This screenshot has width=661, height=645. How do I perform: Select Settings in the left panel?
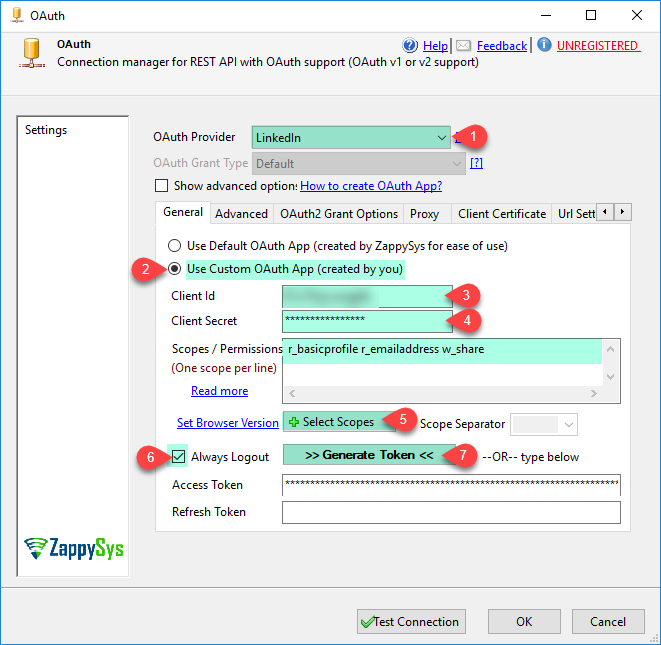click(x=46, y=130)
